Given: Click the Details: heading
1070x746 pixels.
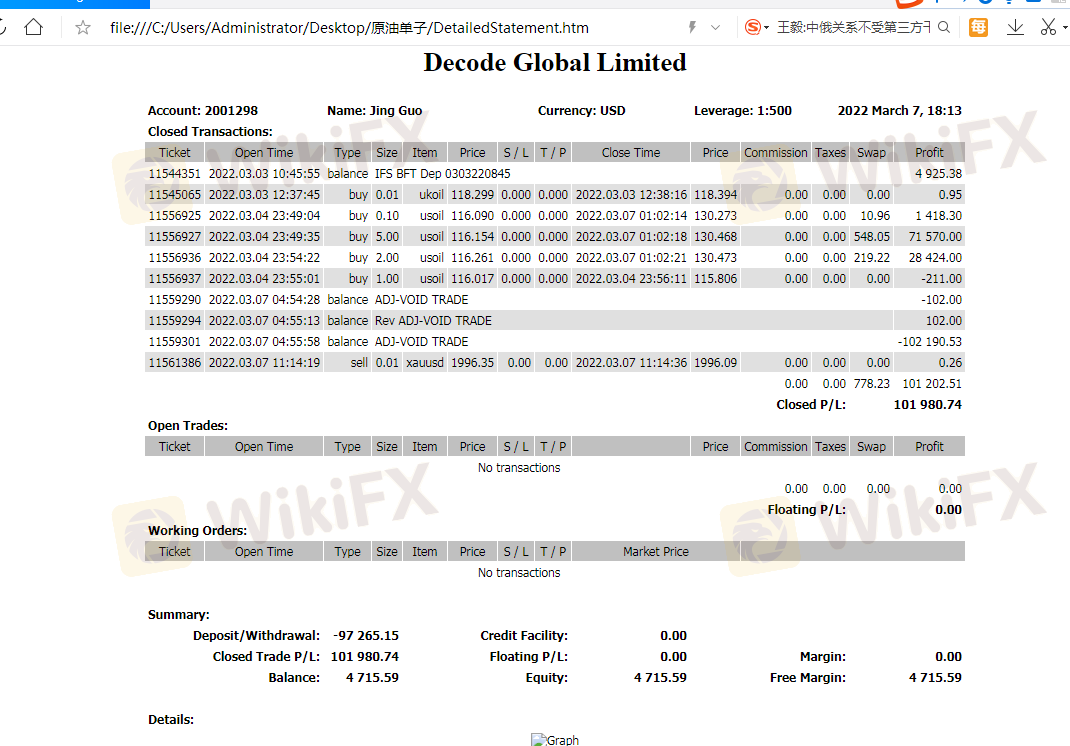Looking at the screenshot, I should point(171,719).
